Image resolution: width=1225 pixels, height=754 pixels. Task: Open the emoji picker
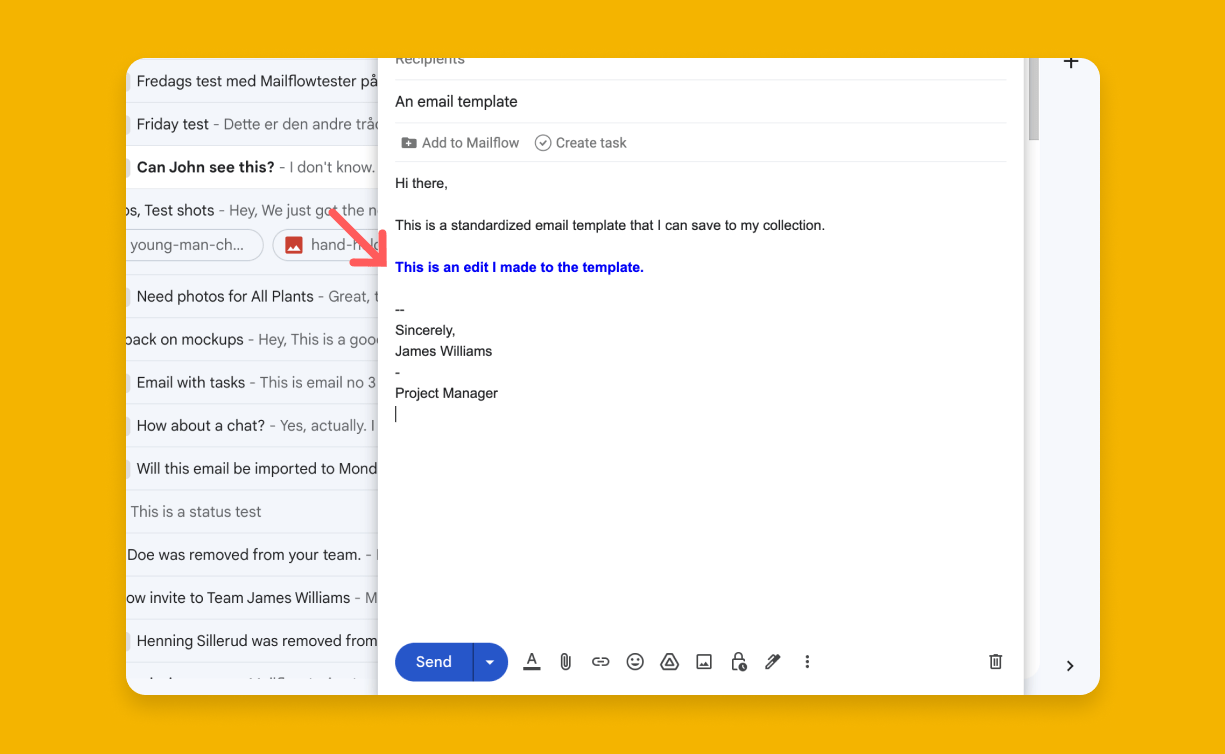635,661
